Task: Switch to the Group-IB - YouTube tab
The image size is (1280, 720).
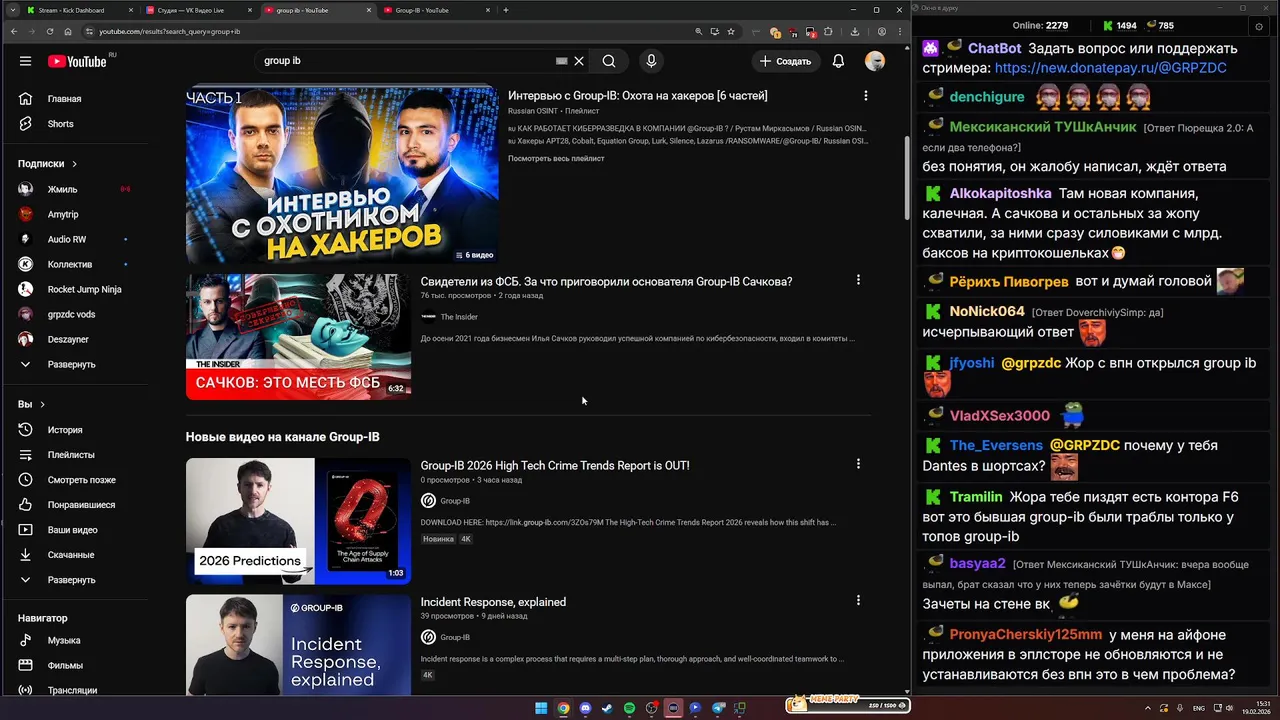Action: point(435,10)
